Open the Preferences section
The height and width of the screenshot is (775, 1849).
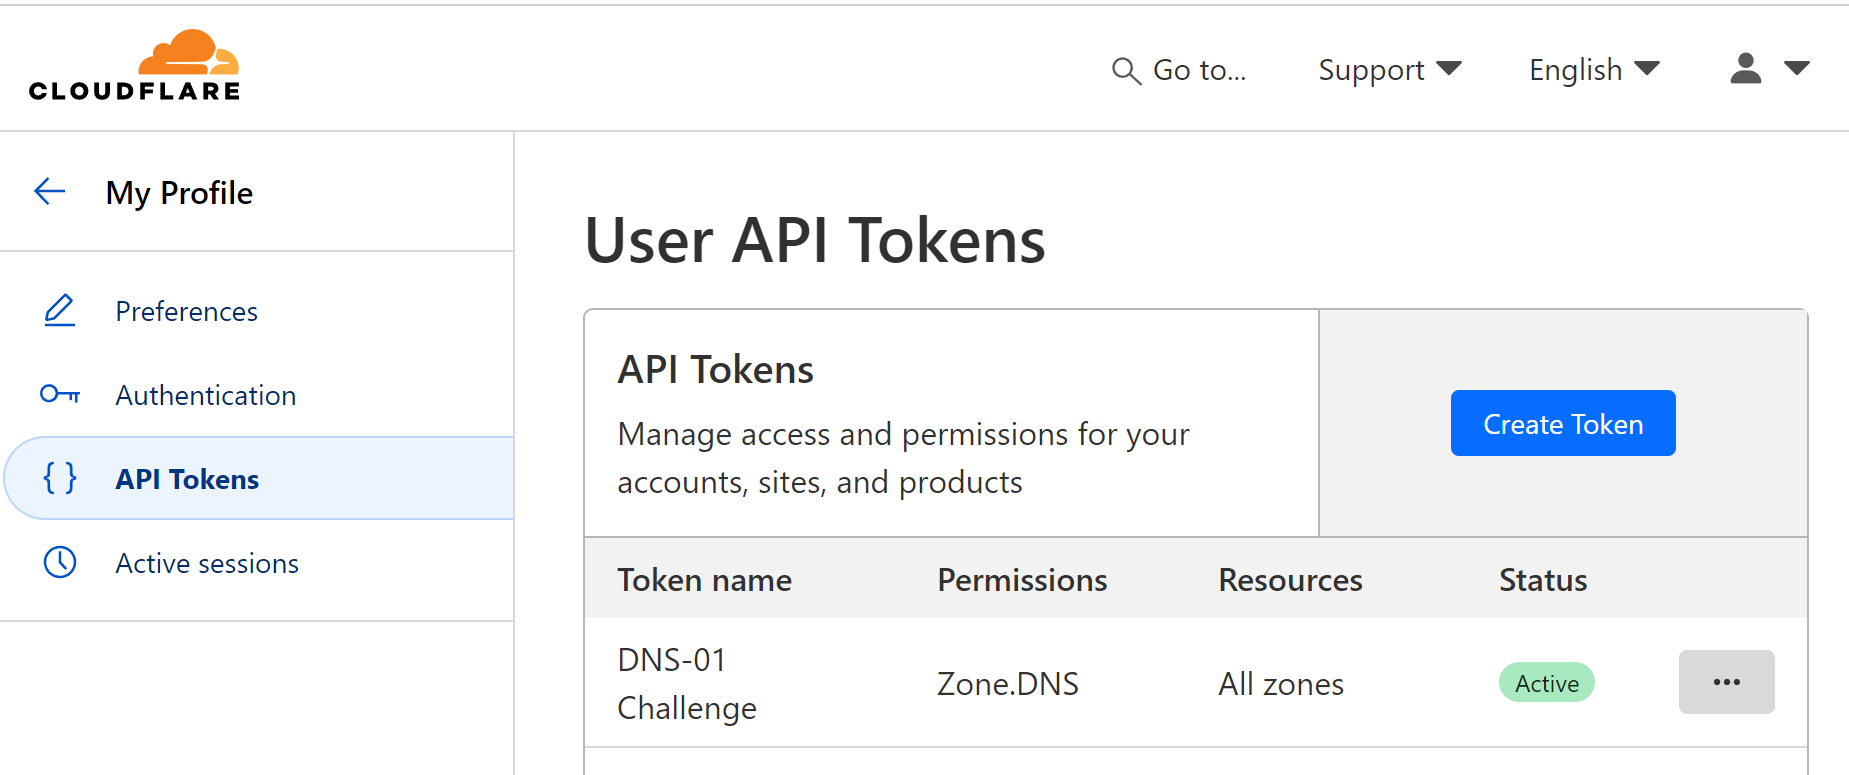point(186,311)
